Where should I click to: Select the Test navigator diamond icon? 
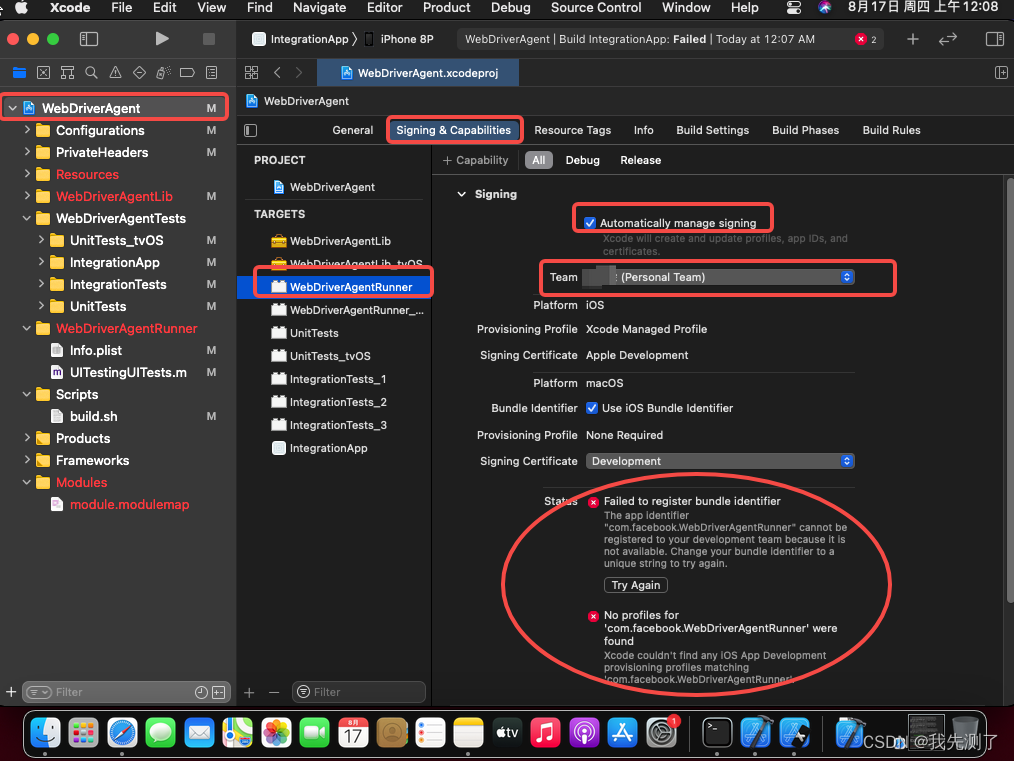point(140,72)
